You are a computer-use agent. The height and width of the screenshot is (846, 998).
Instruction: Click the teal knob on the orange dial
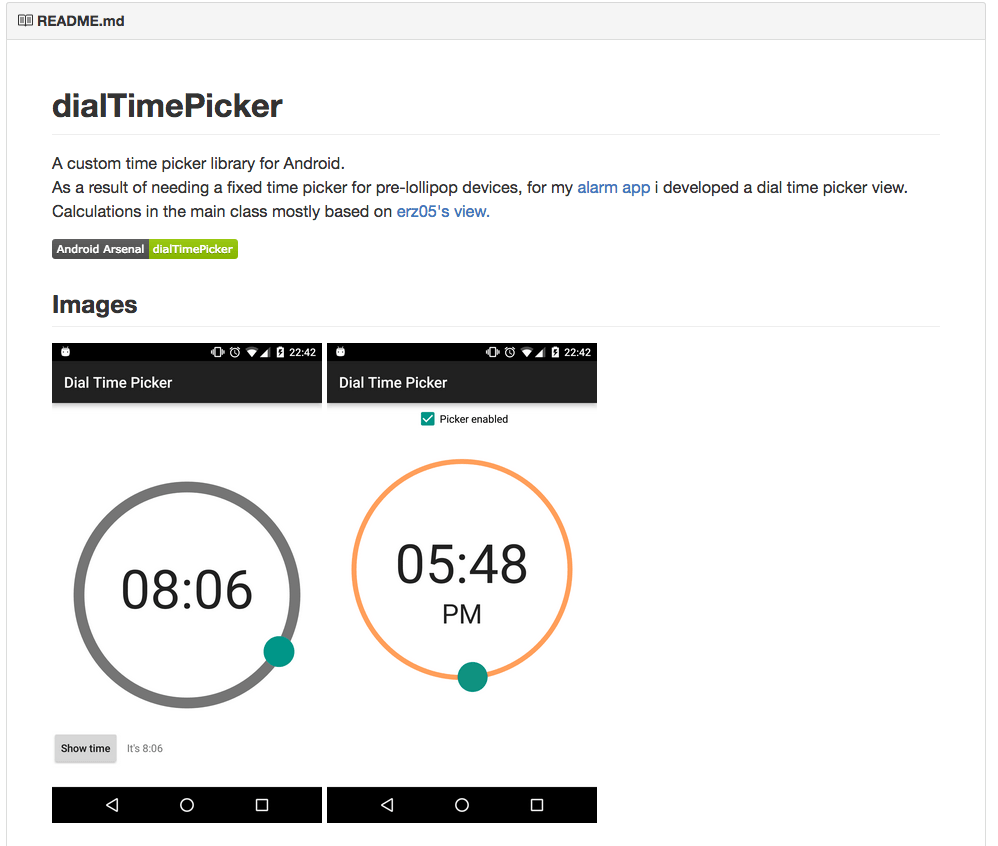click(x=472, y=677)
